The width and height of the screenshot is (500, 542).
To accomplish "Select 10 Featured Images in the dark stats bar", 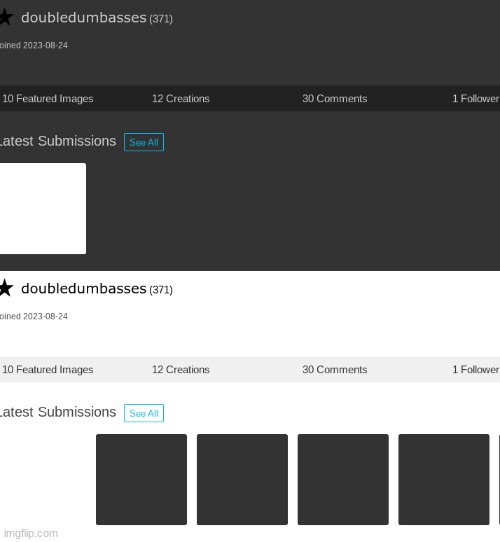I will click(48, 99).
